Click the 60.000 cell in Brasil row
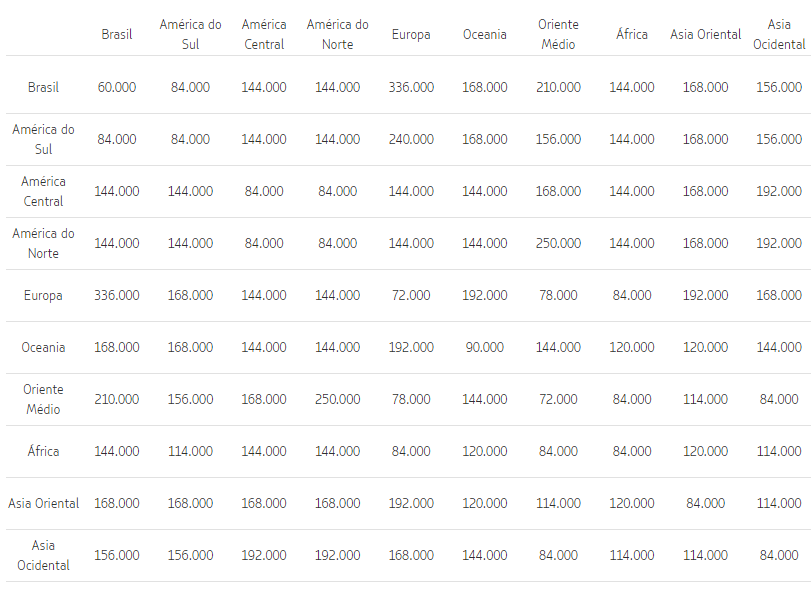Viewport: 811px width, 597px height. point(117,87)
